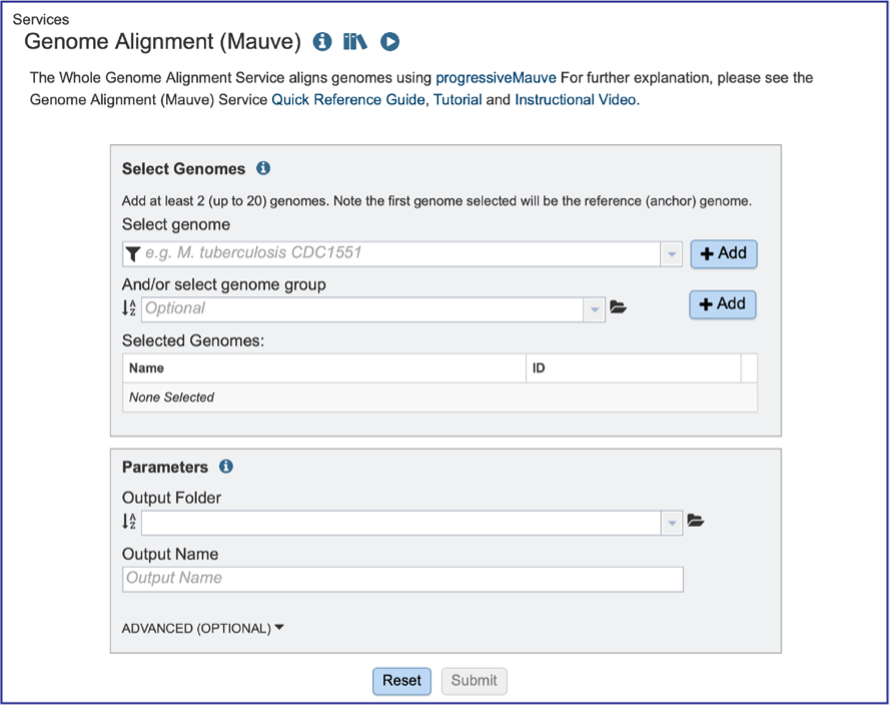The image size is (892, 708).
Task: Toggle A-Z sort icon next to genome group
Action: pos(129,308)
